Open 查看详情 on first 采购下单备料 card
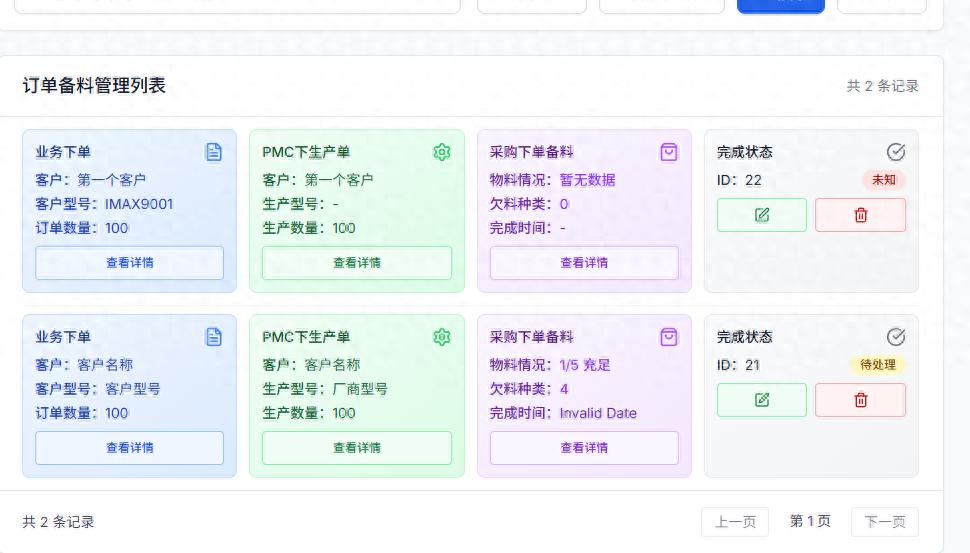 point(584,263)
